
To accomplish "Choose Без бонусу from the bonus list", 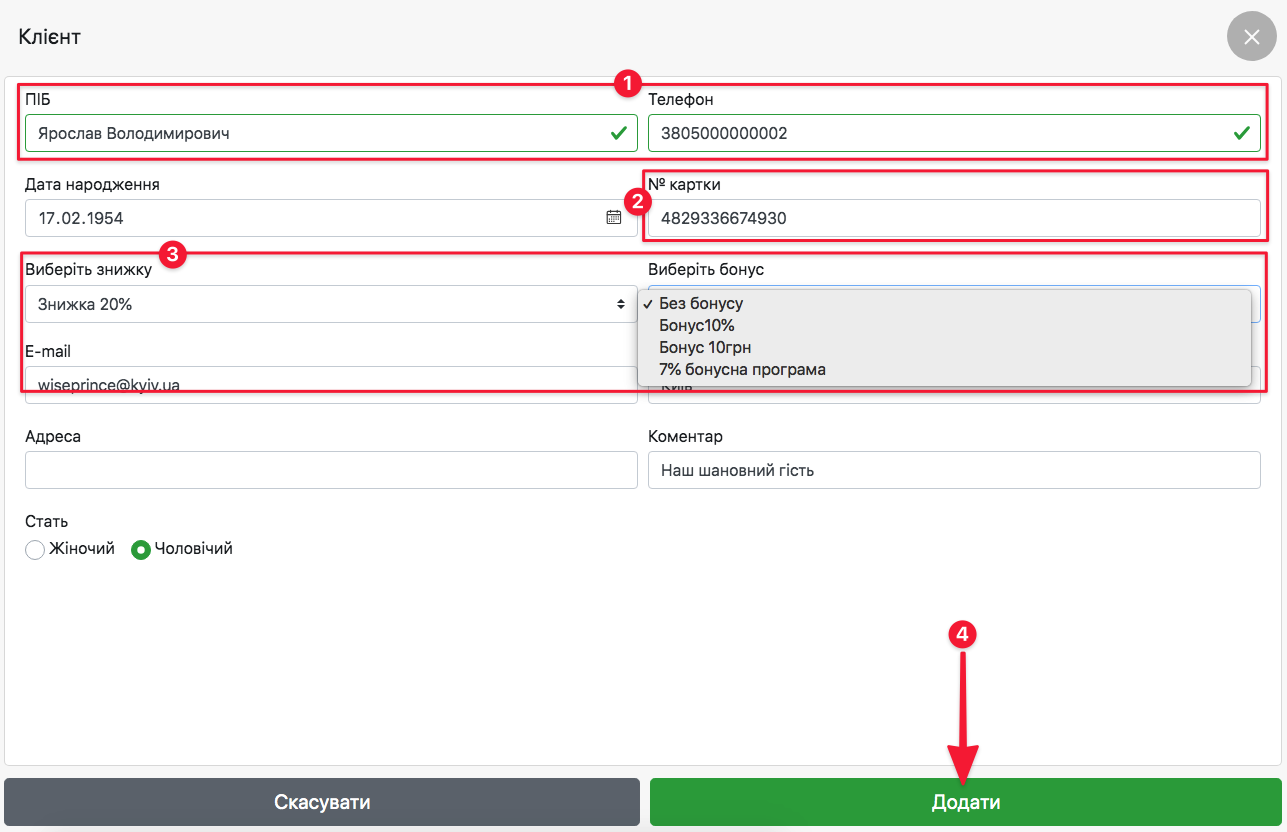I will coord(701,303).
